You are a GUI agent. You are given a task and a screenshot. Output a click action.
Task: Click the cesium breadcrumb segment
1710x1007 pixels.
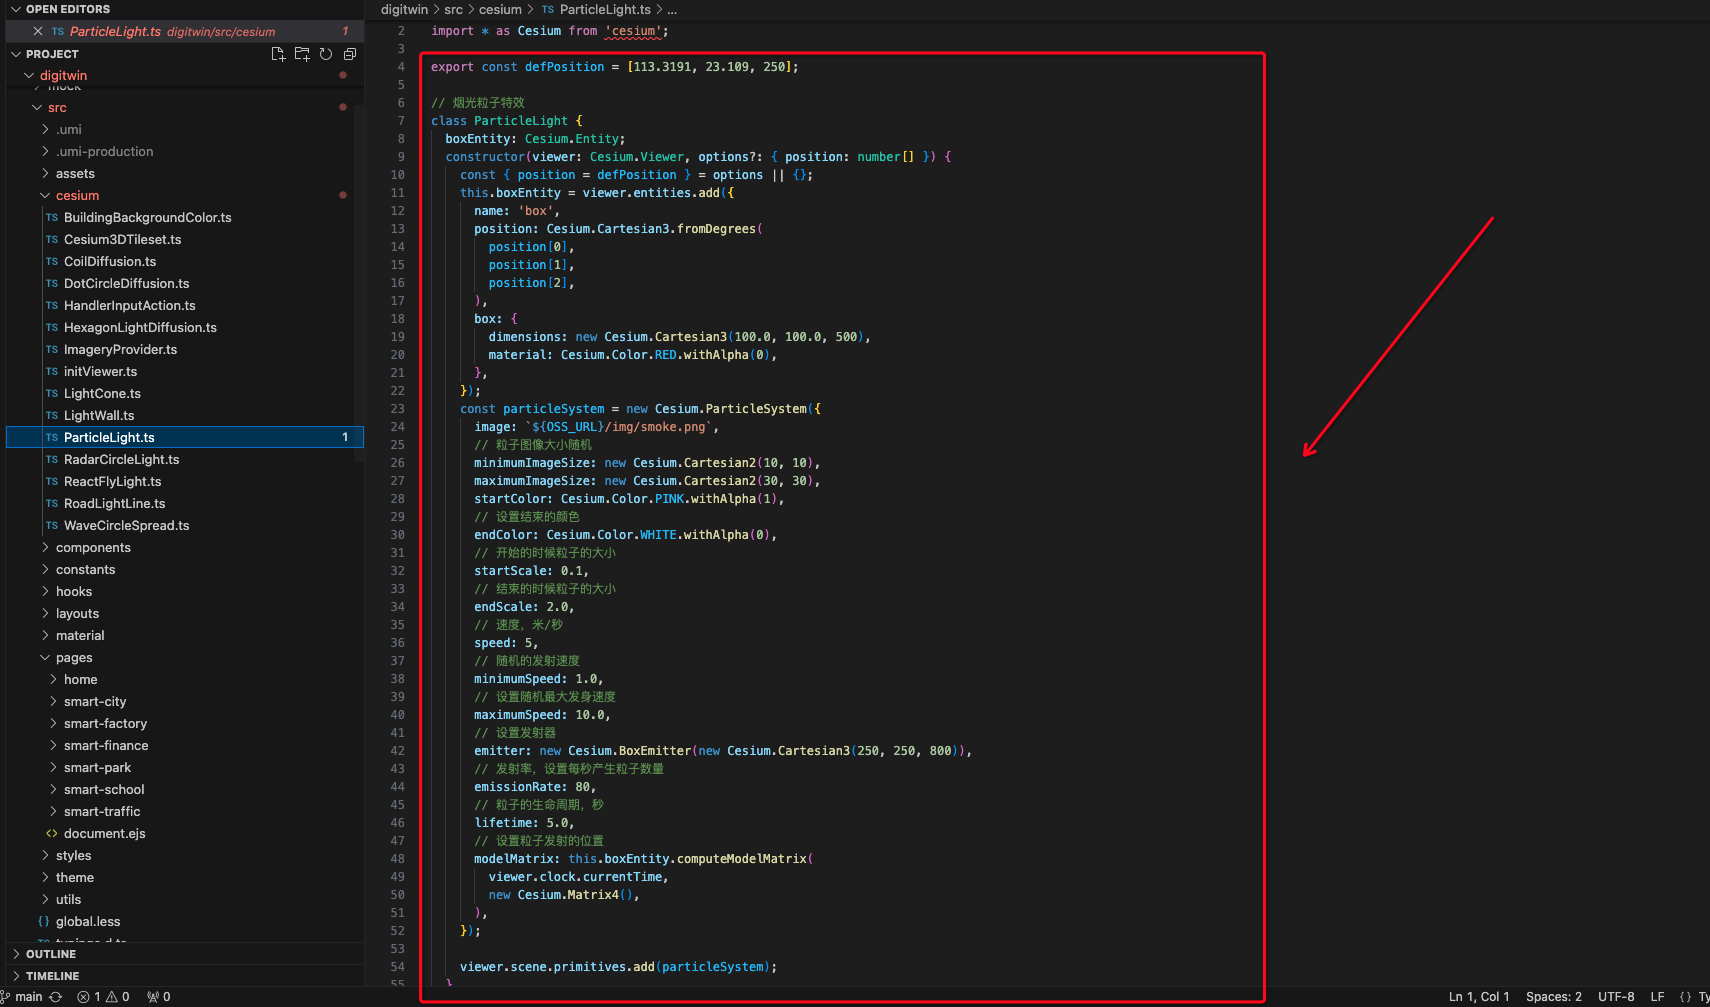500,9
